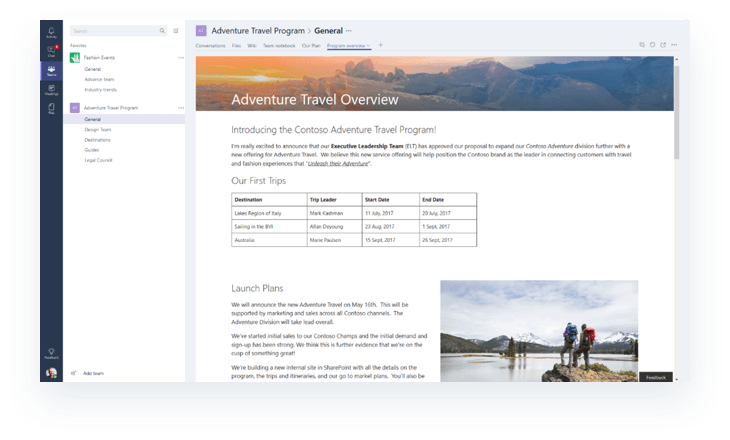Click the Add team icon
The width and height of the screenshot is (730, 440).
pos(74,373)
